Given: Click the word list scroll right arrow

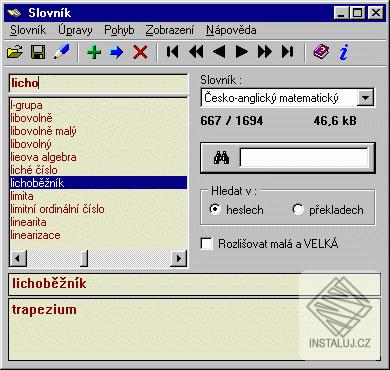Looking at the screenshot, I should click(x=179, y=258).
